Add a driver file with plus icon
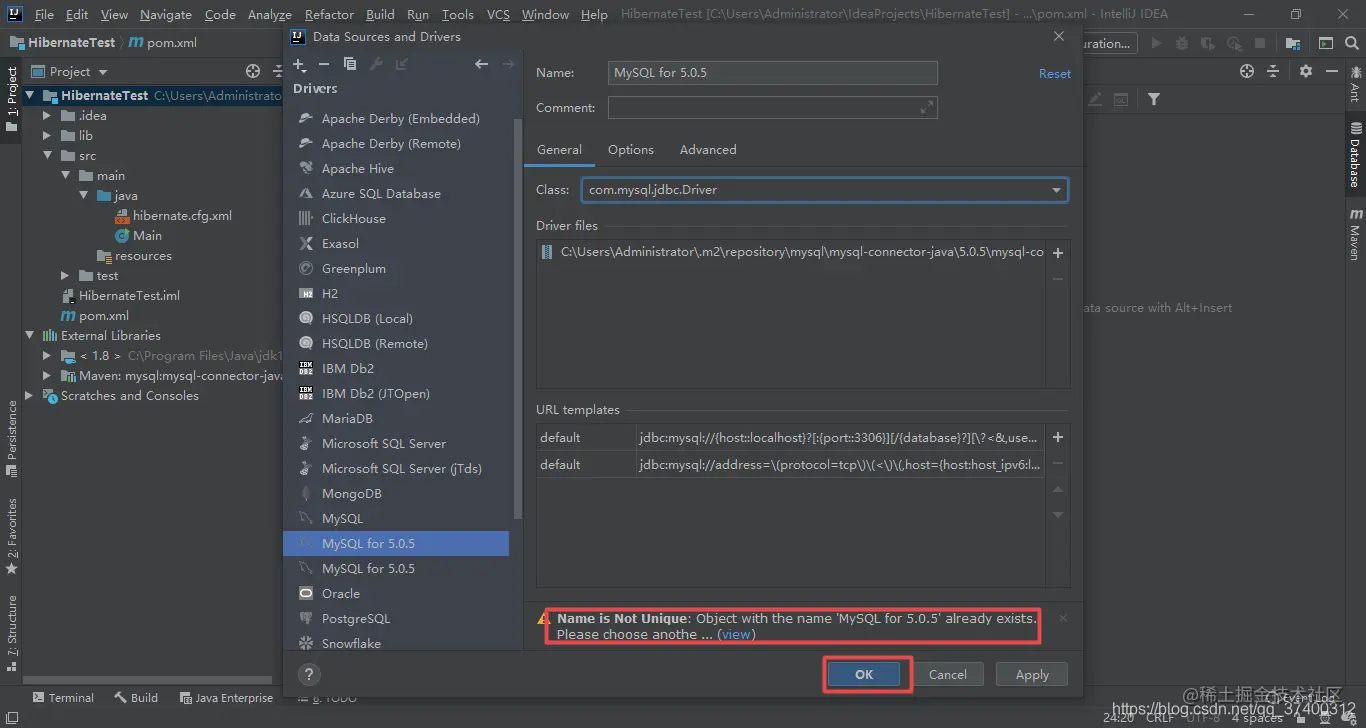1366x728 pixels. pos(1058,253)
